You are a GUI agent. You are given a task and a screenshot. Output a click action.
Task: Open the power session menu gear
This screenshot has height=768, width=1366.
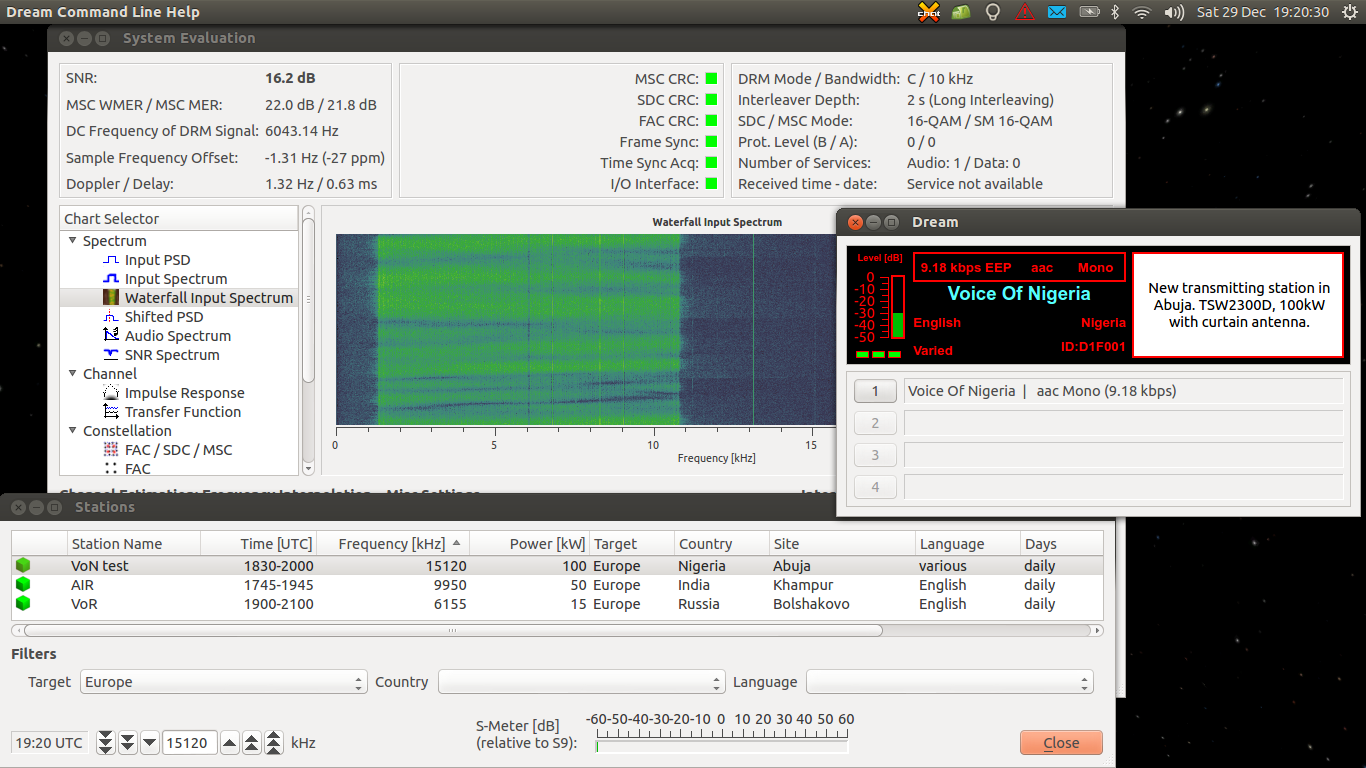click(1348, 12)
